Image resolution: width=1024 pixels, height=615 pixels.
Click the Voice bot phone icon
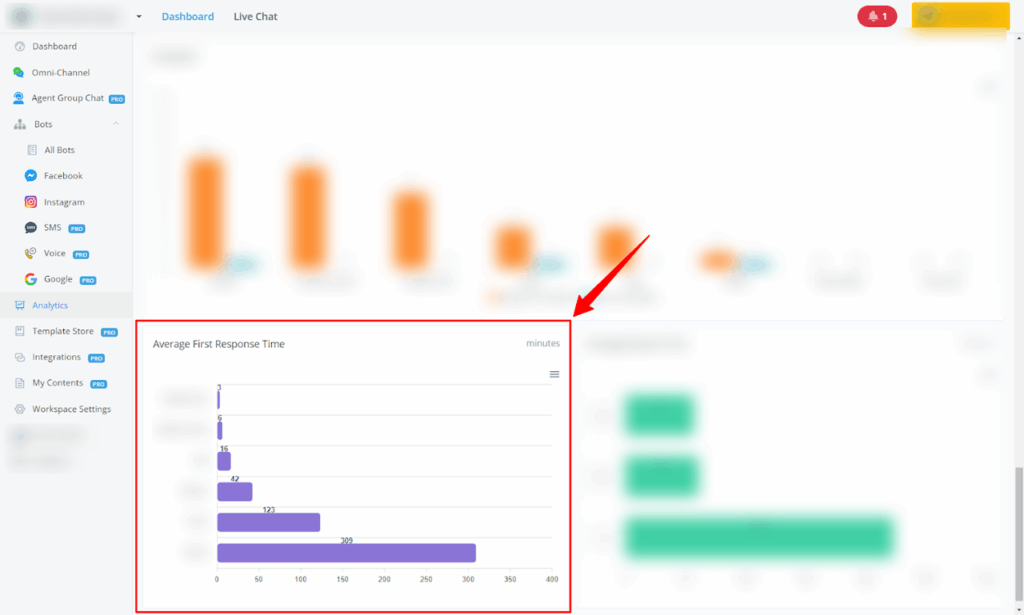(x=31, y=254)
